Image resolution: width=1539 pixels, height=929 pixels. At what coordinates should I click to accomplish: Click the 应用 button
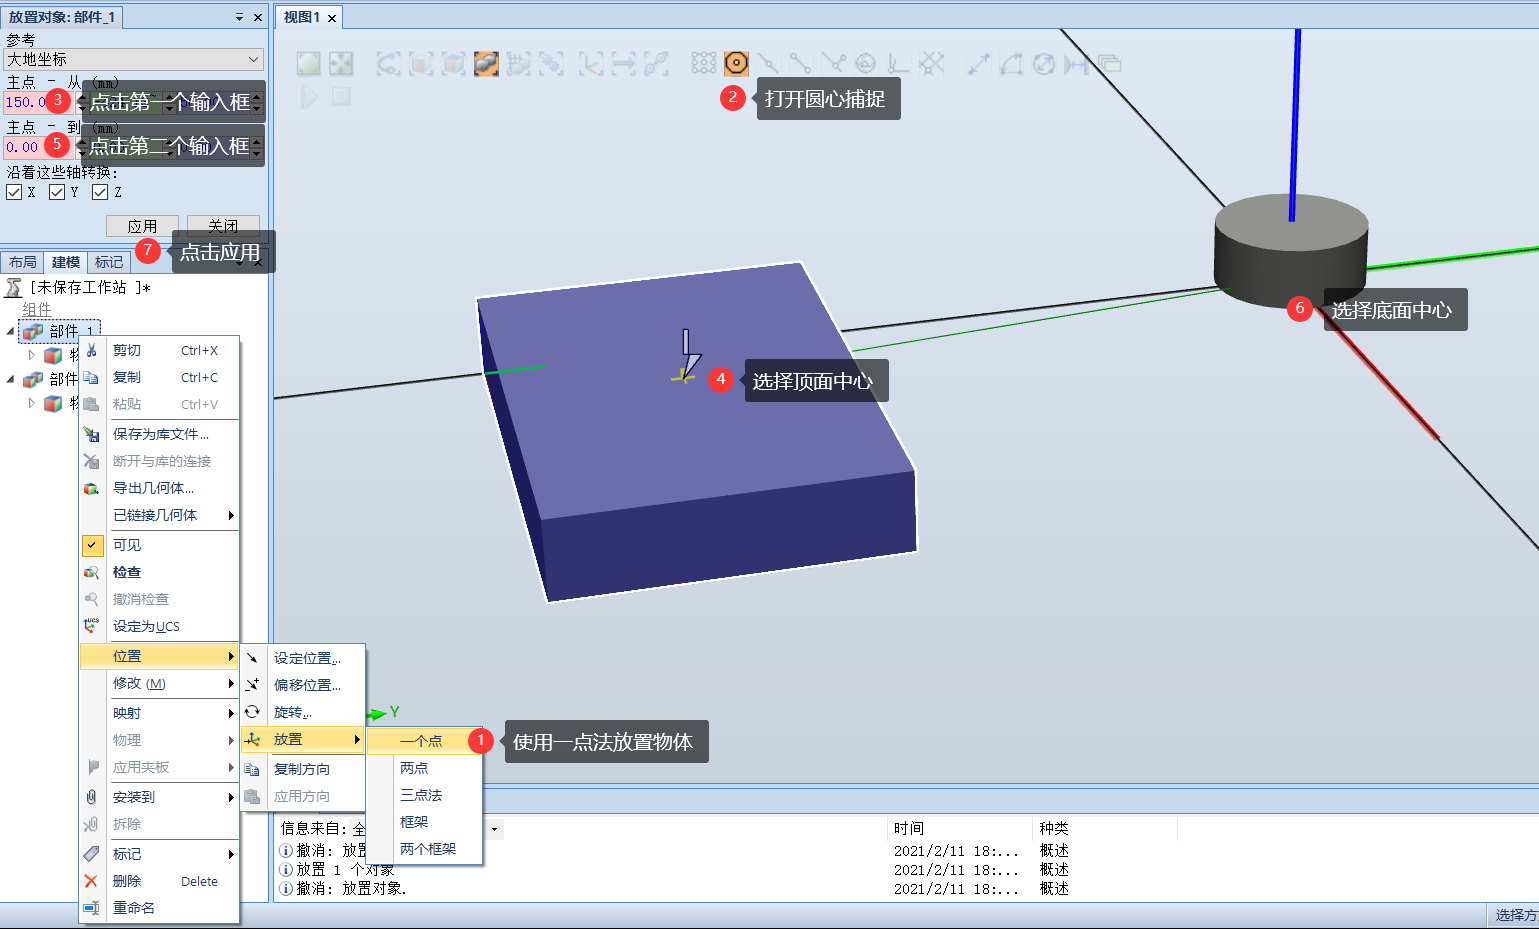coord(142,225)
